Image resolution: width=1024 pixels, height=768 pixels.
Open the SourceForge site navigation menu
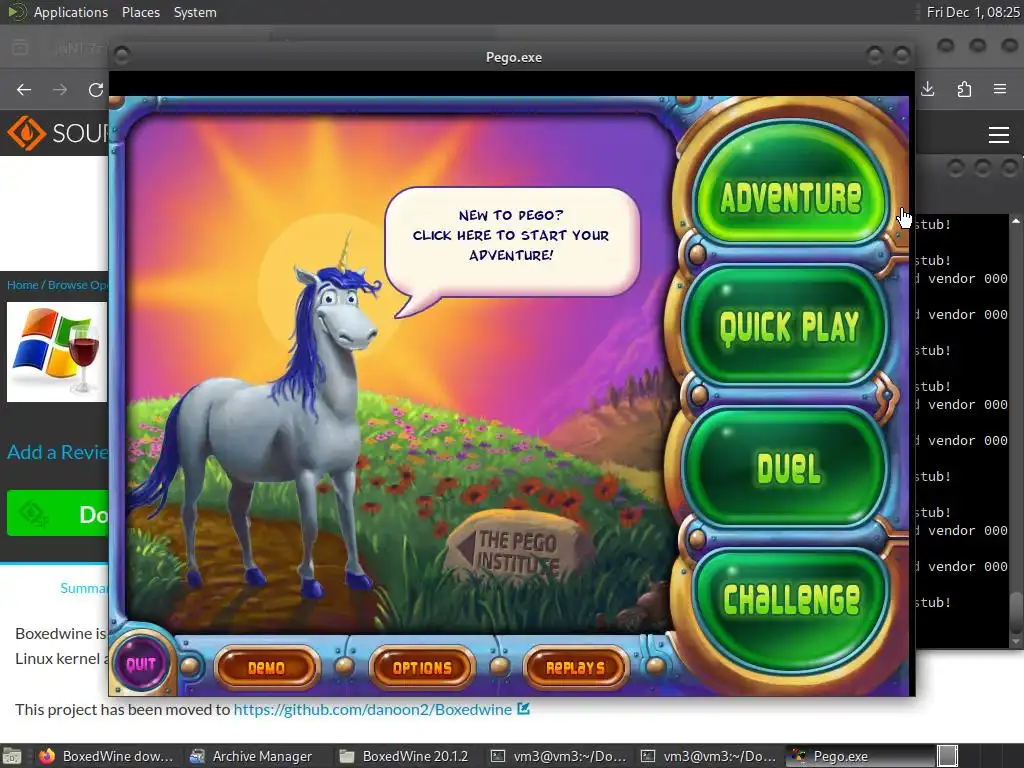999,135
